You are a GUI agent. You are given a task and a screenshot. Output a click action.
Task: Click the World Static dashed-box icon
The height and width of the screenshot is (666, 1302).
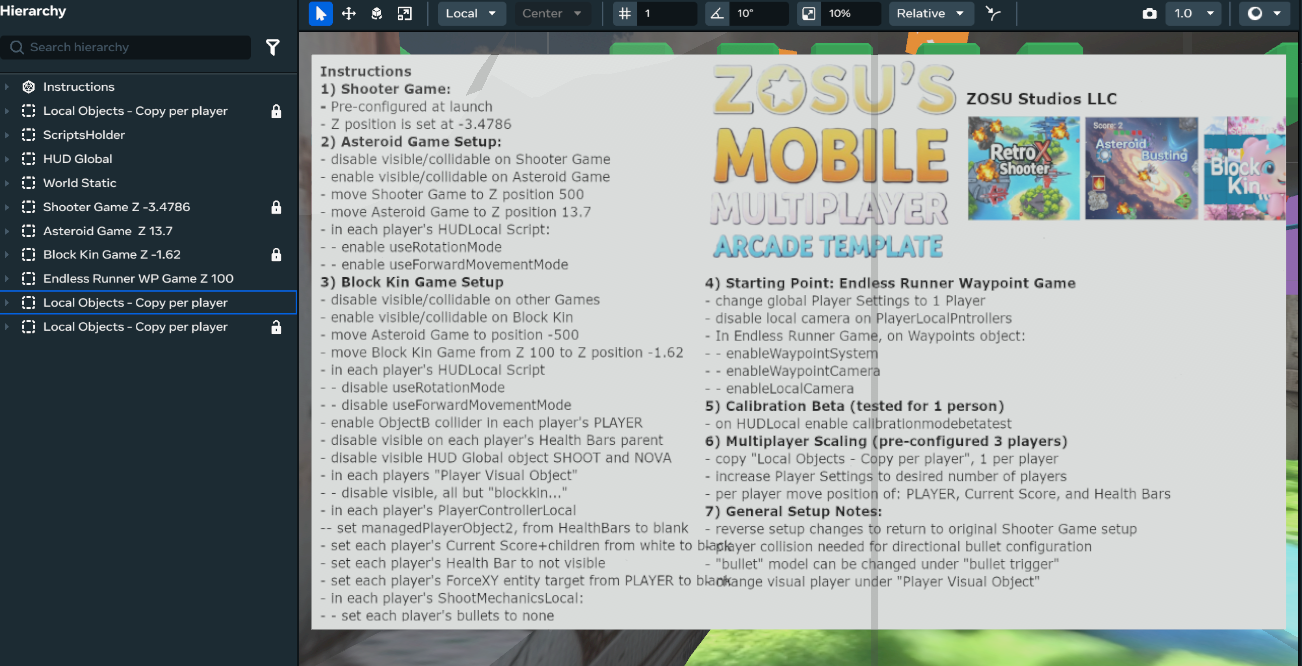[28, 183]
